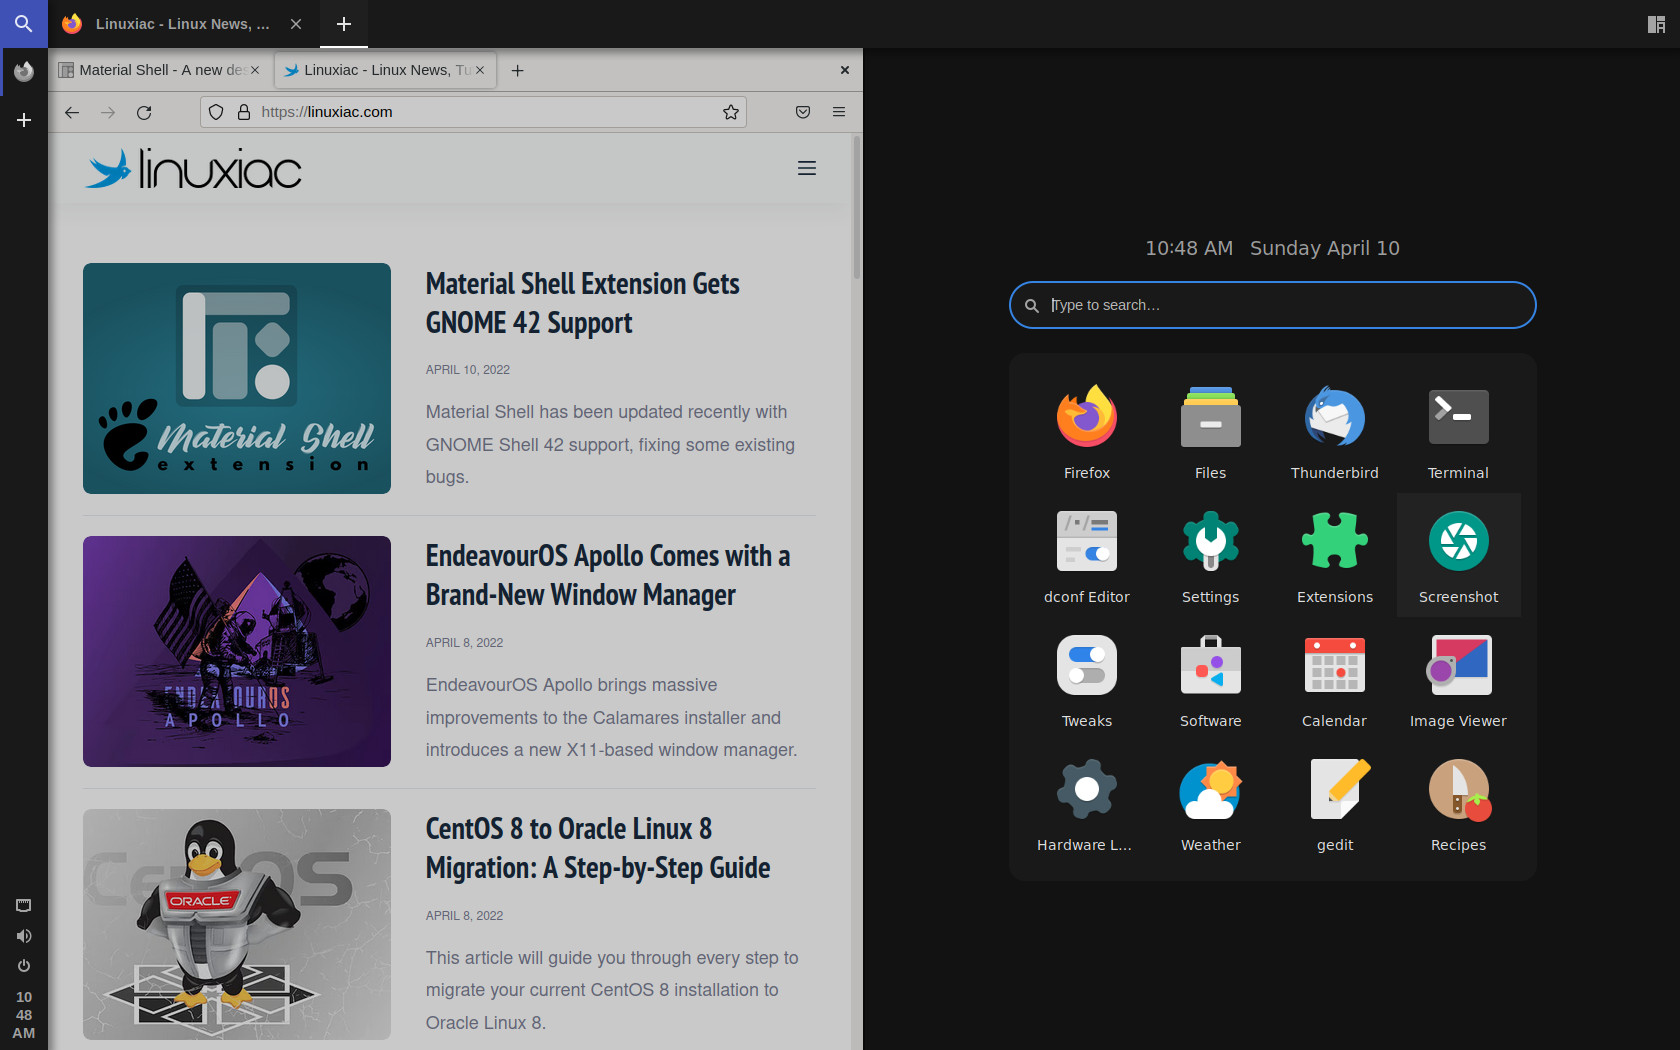Image resolution: width=1680 pixels, height=1050 pixels.
Task: Open the Calendar app
Action: pos(1334,679)
